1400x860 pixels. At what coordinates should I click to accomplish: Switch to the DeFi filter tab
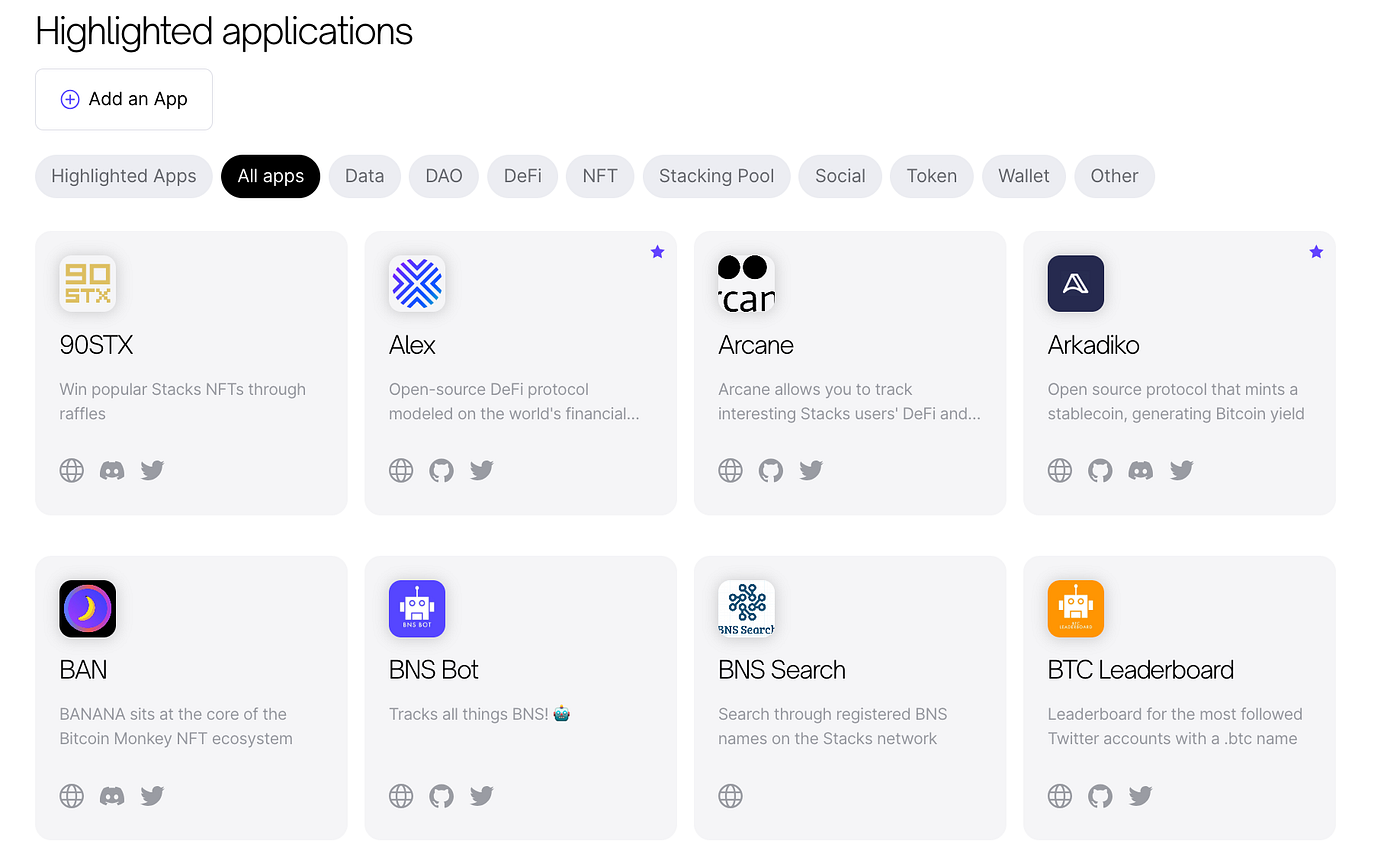click(x=522, y=176)
